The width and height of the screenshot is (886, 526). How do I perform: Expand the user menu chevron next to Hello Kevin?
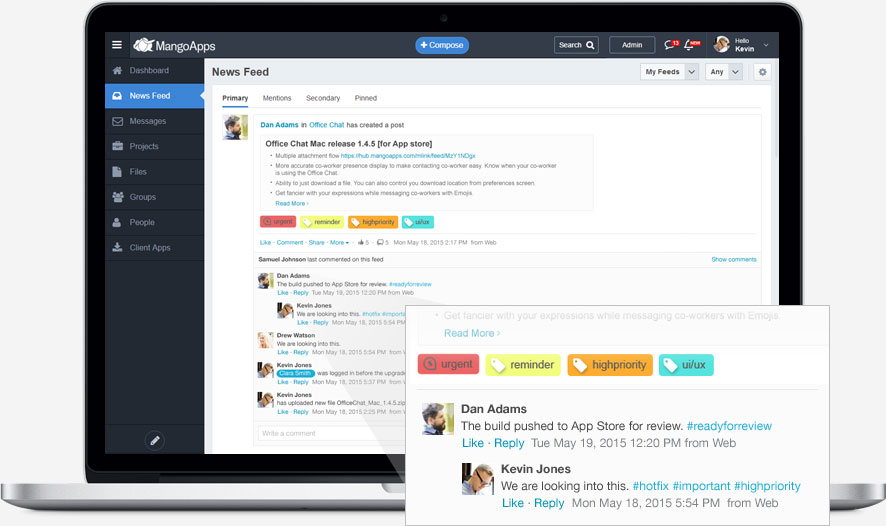tap(766, 45)
